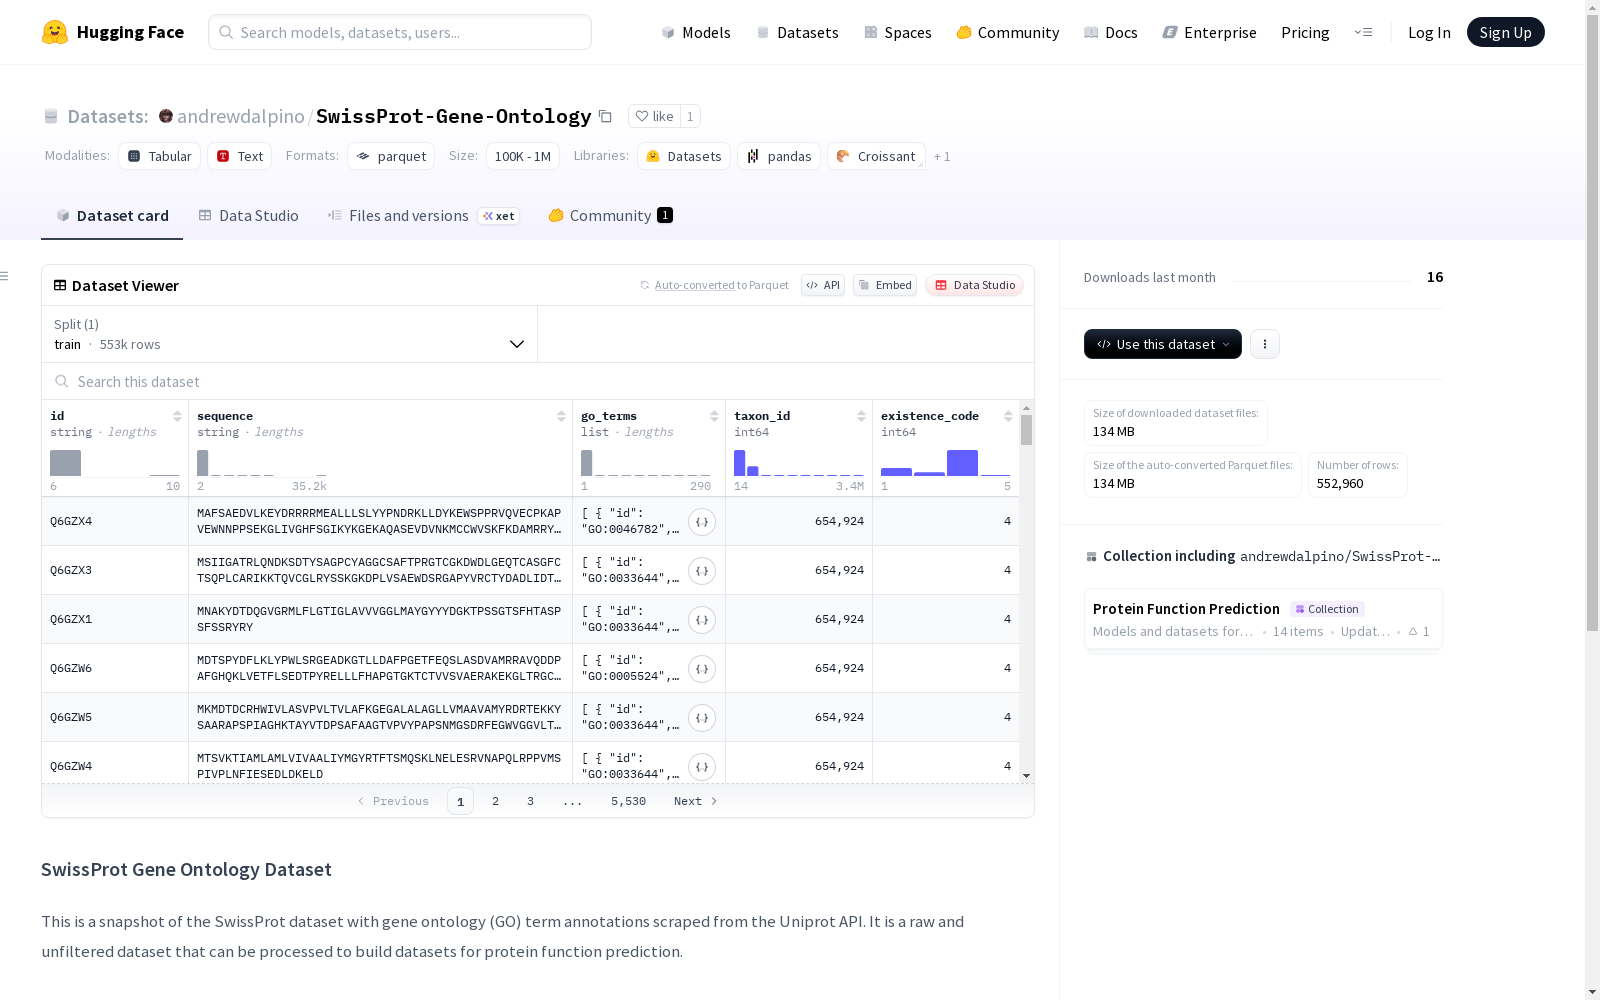Expand JSON for go_terms in row Q6GZX4
The width and height of the screenshot is (1600, 1000).
[702, 522]
